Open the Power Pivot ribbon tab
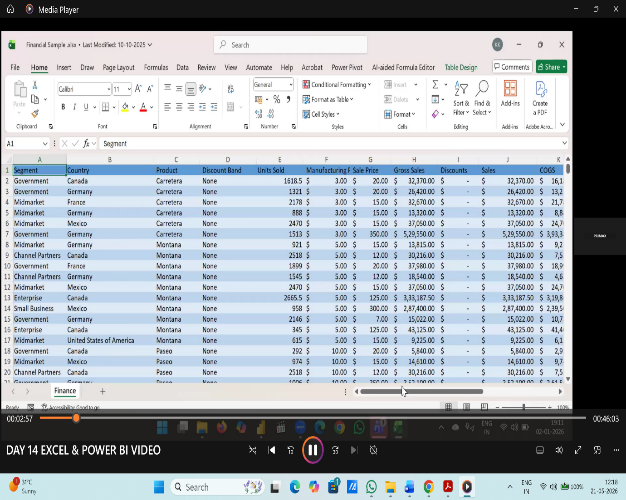Screen dimensions: 626x500 pyautogui.click(x=347, y=67)
